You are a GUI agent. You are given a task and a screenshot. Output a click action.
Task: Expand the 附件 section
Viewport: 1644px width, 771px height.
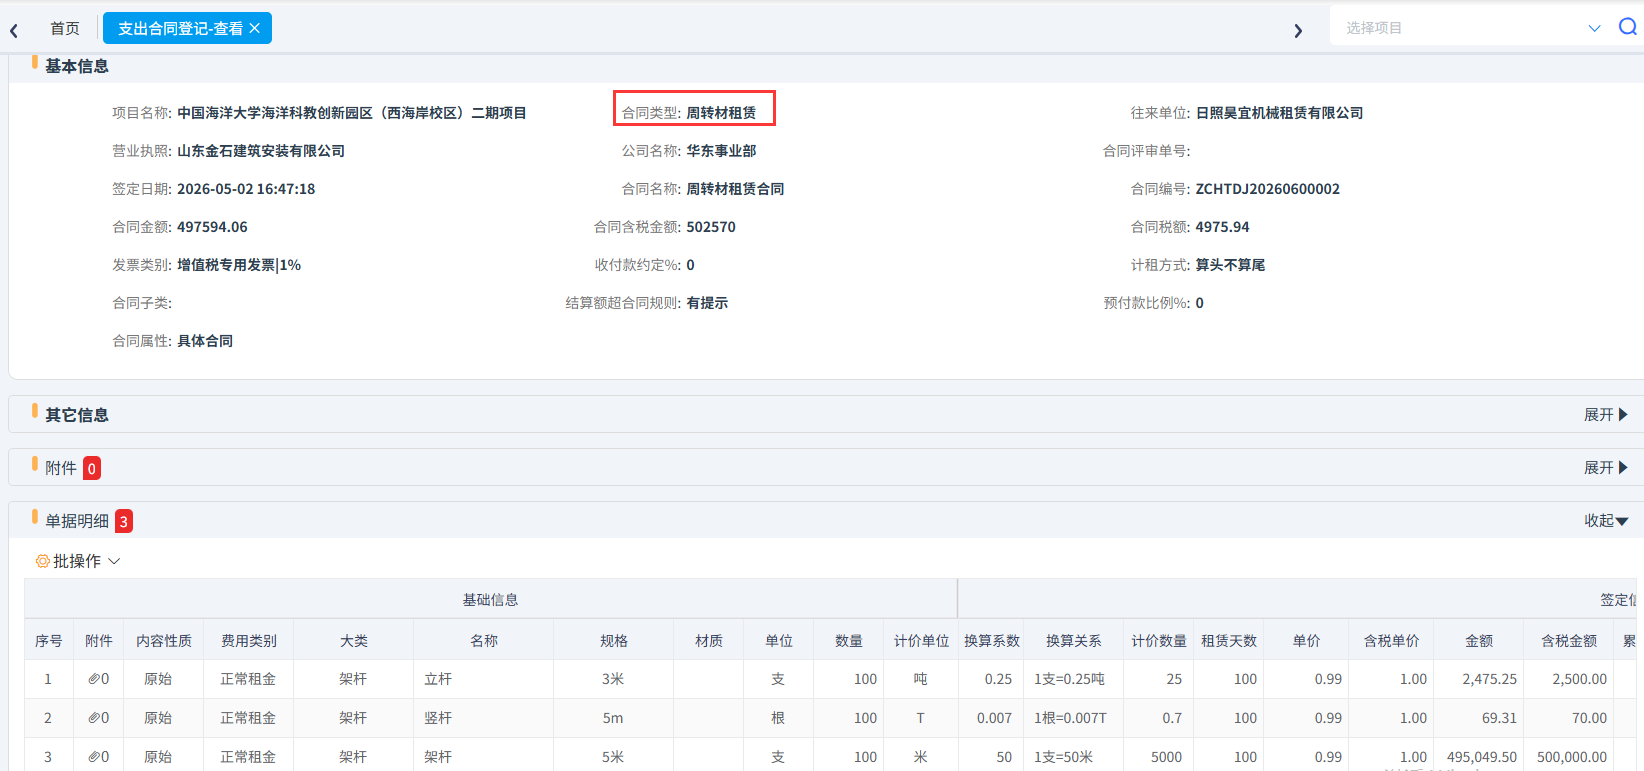pyautogui.click(x=1606, y=467)
